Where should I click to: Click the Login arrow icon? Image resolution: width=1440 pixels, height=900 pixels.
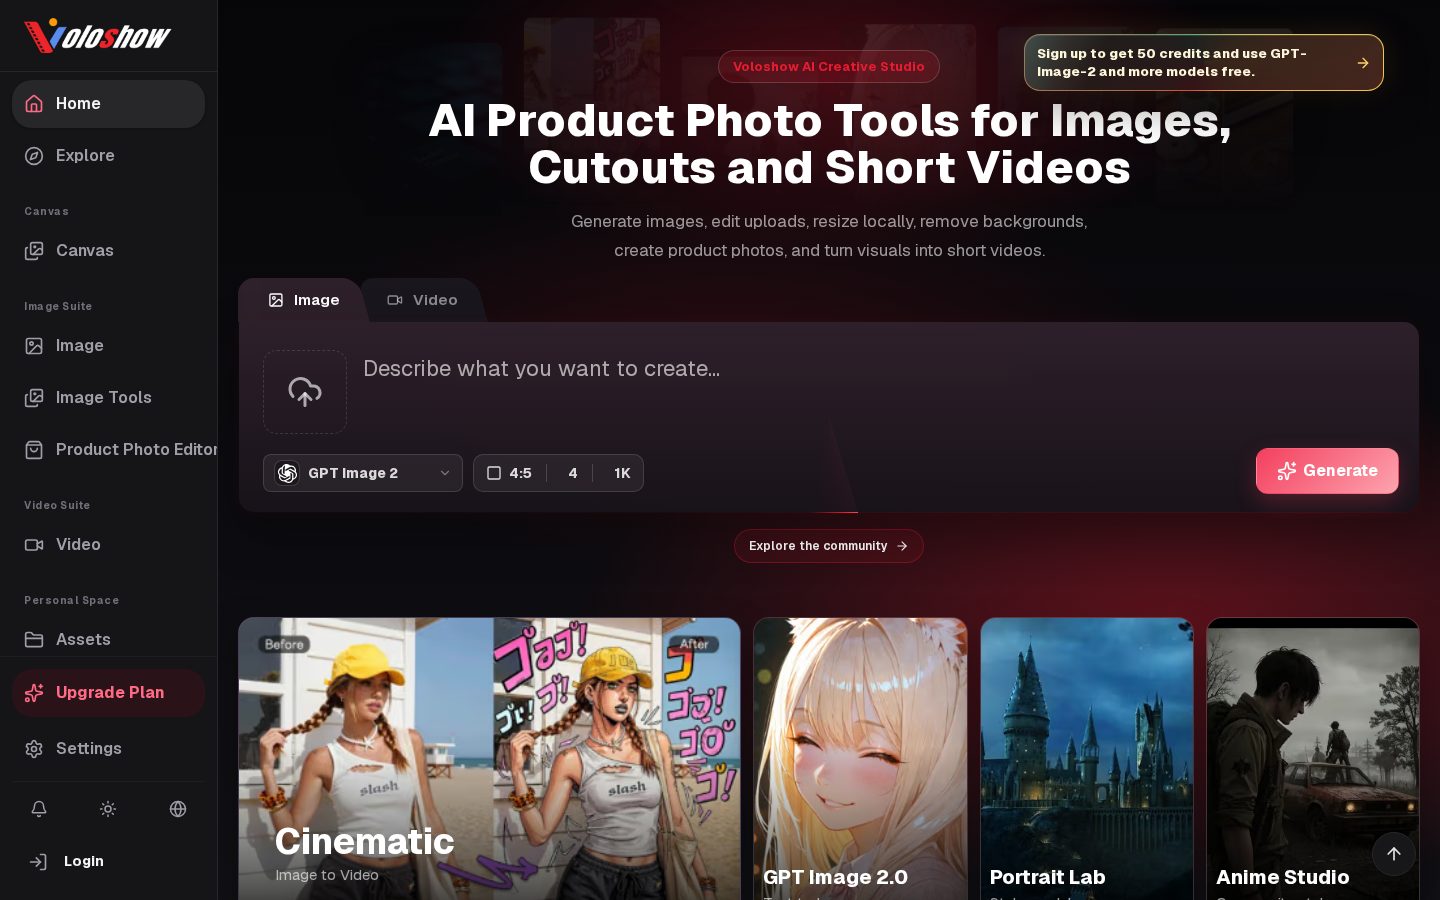click(x=38, y=862)
